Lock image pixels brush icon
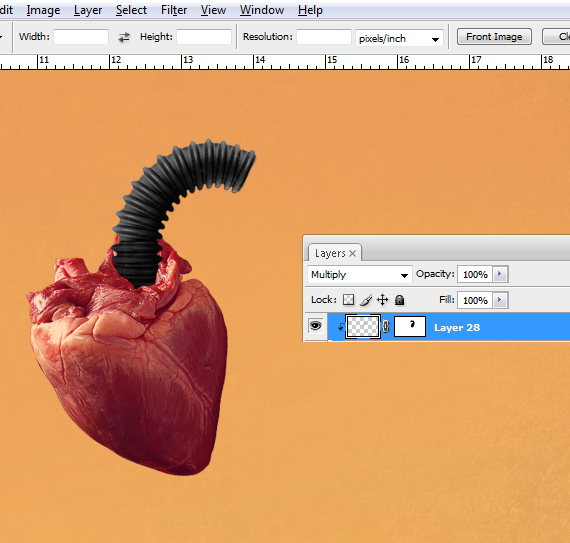This screenshot has width=570, height=543. point(366,300)
